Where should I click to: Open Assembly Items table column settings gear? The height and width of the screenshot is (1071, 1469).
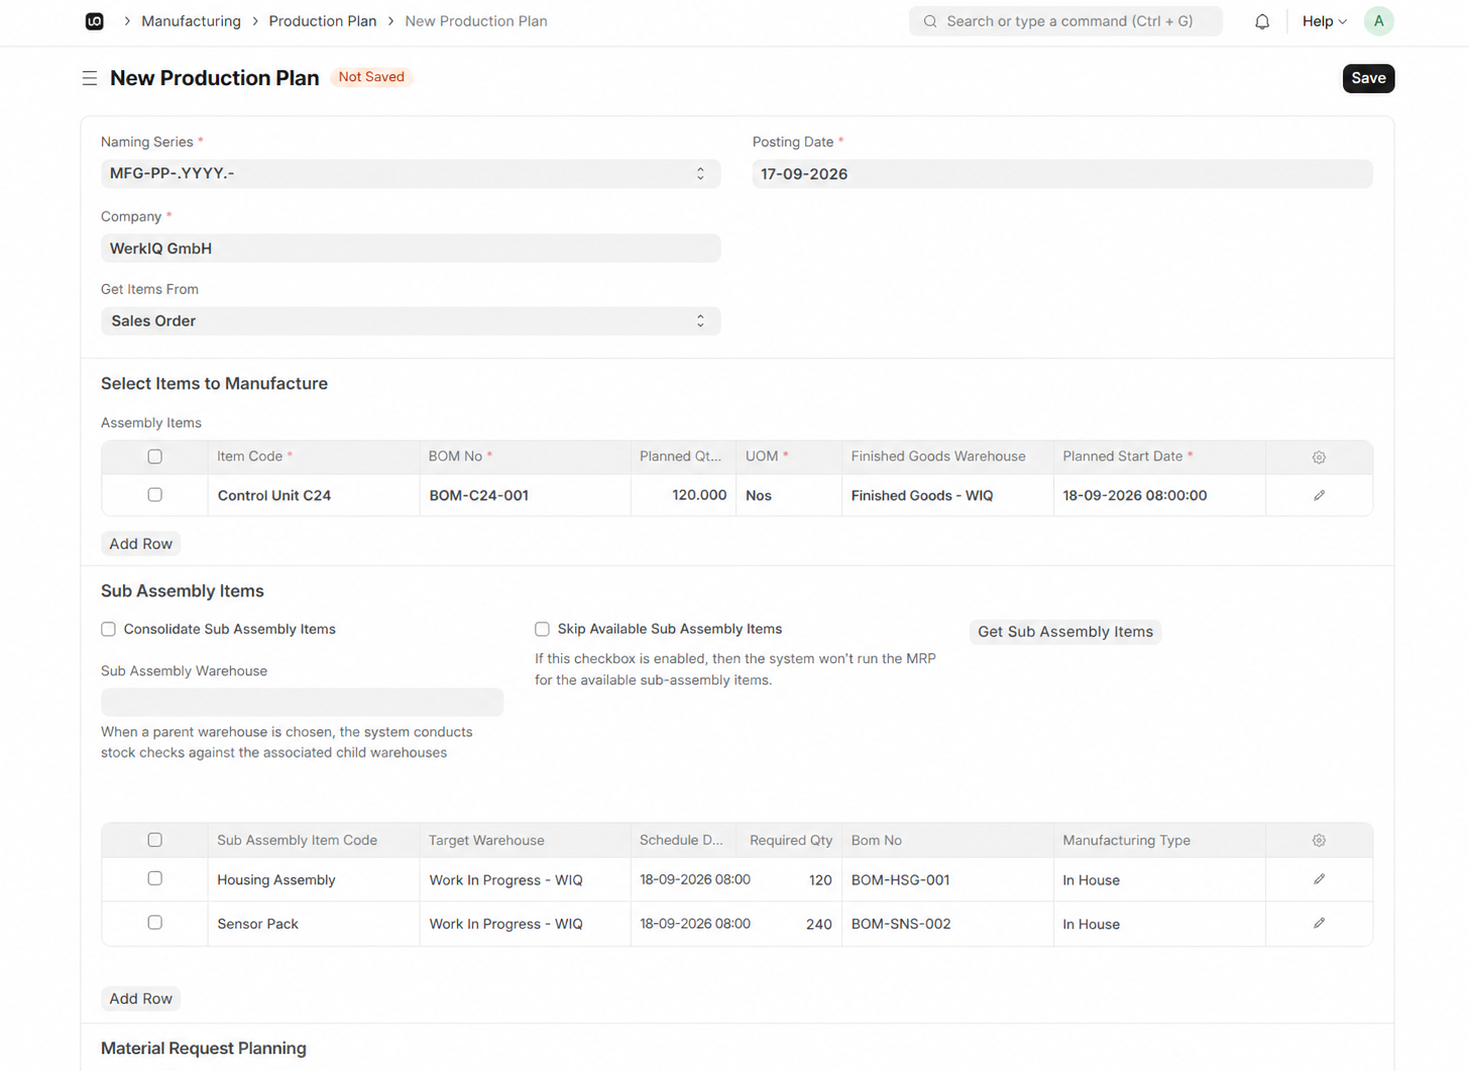tap(1319, 457)
